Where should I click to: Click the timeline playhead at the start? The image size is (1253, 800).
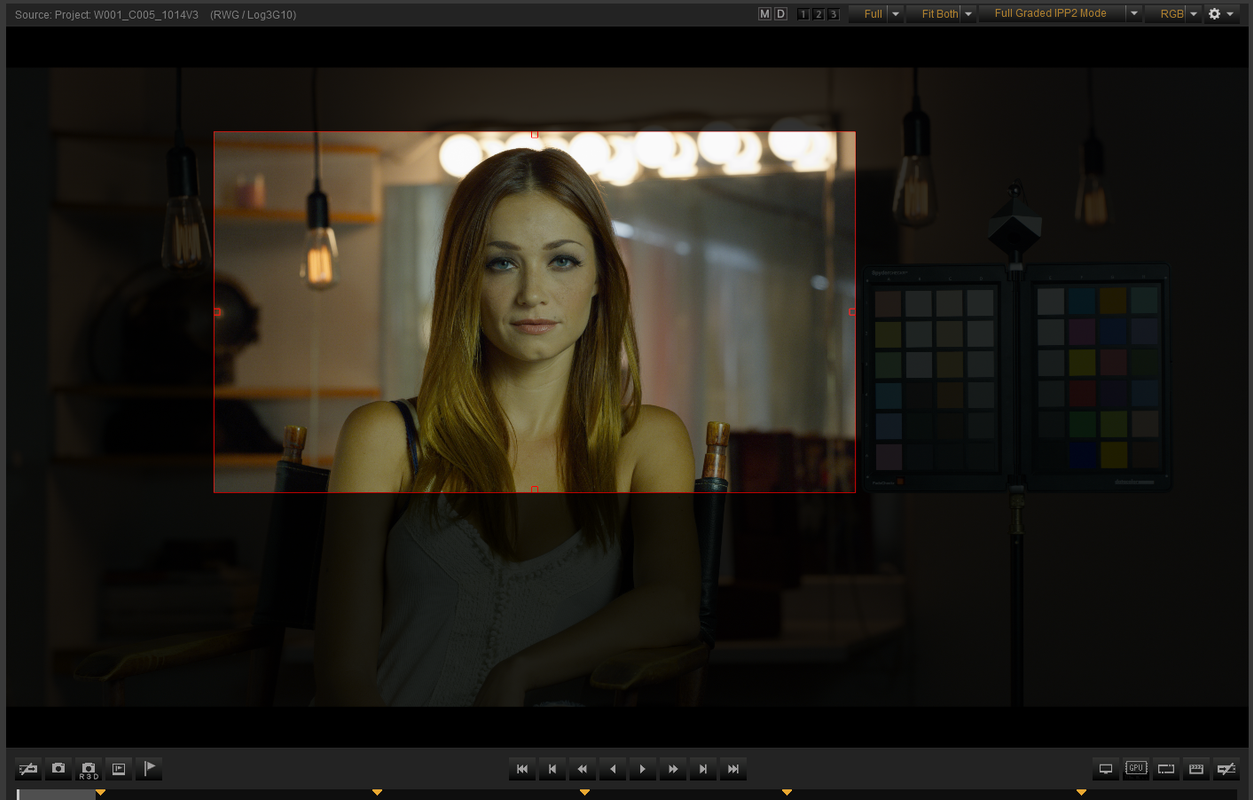click(18, 794)
